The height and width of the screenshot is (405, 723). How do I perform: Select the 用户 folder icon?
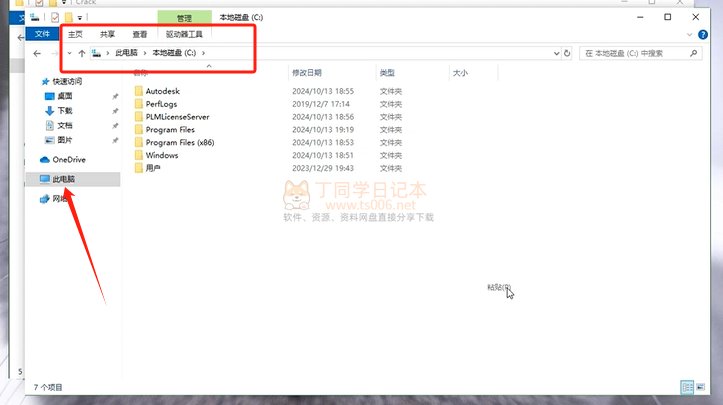point(138,168)
